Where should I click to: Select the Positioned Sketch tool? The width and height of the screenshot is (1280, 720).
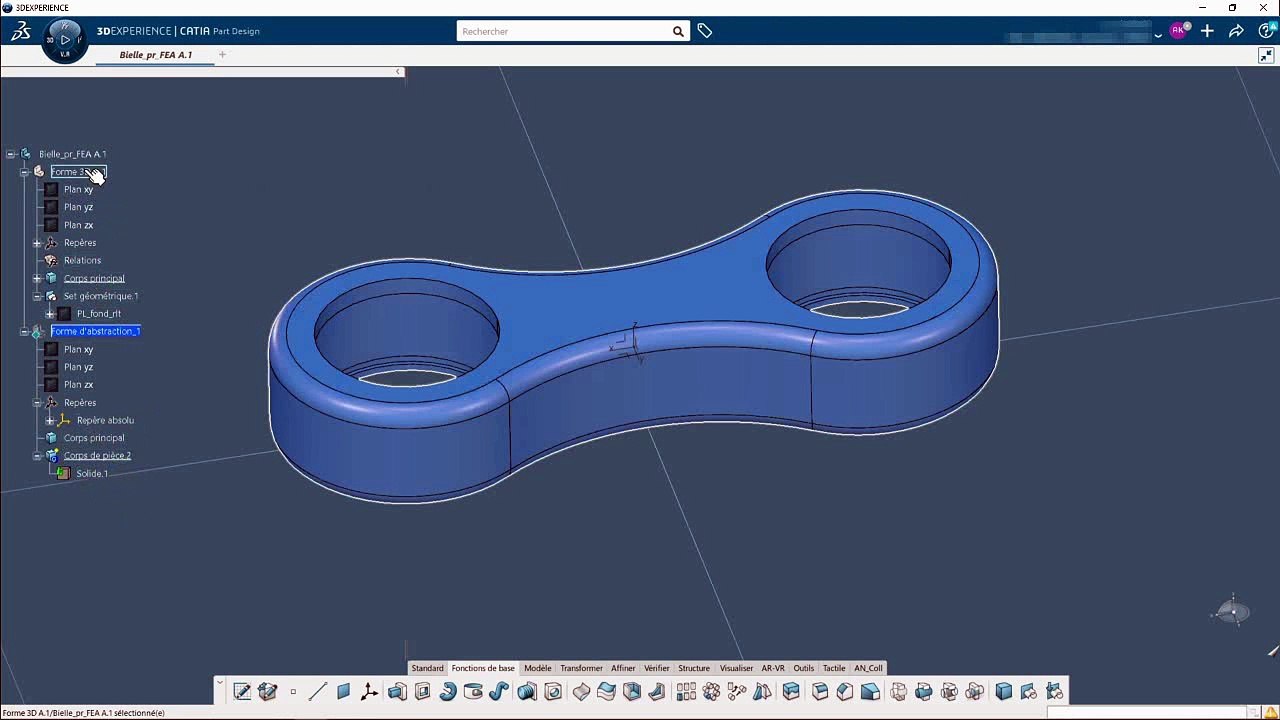tap(267, 691)
